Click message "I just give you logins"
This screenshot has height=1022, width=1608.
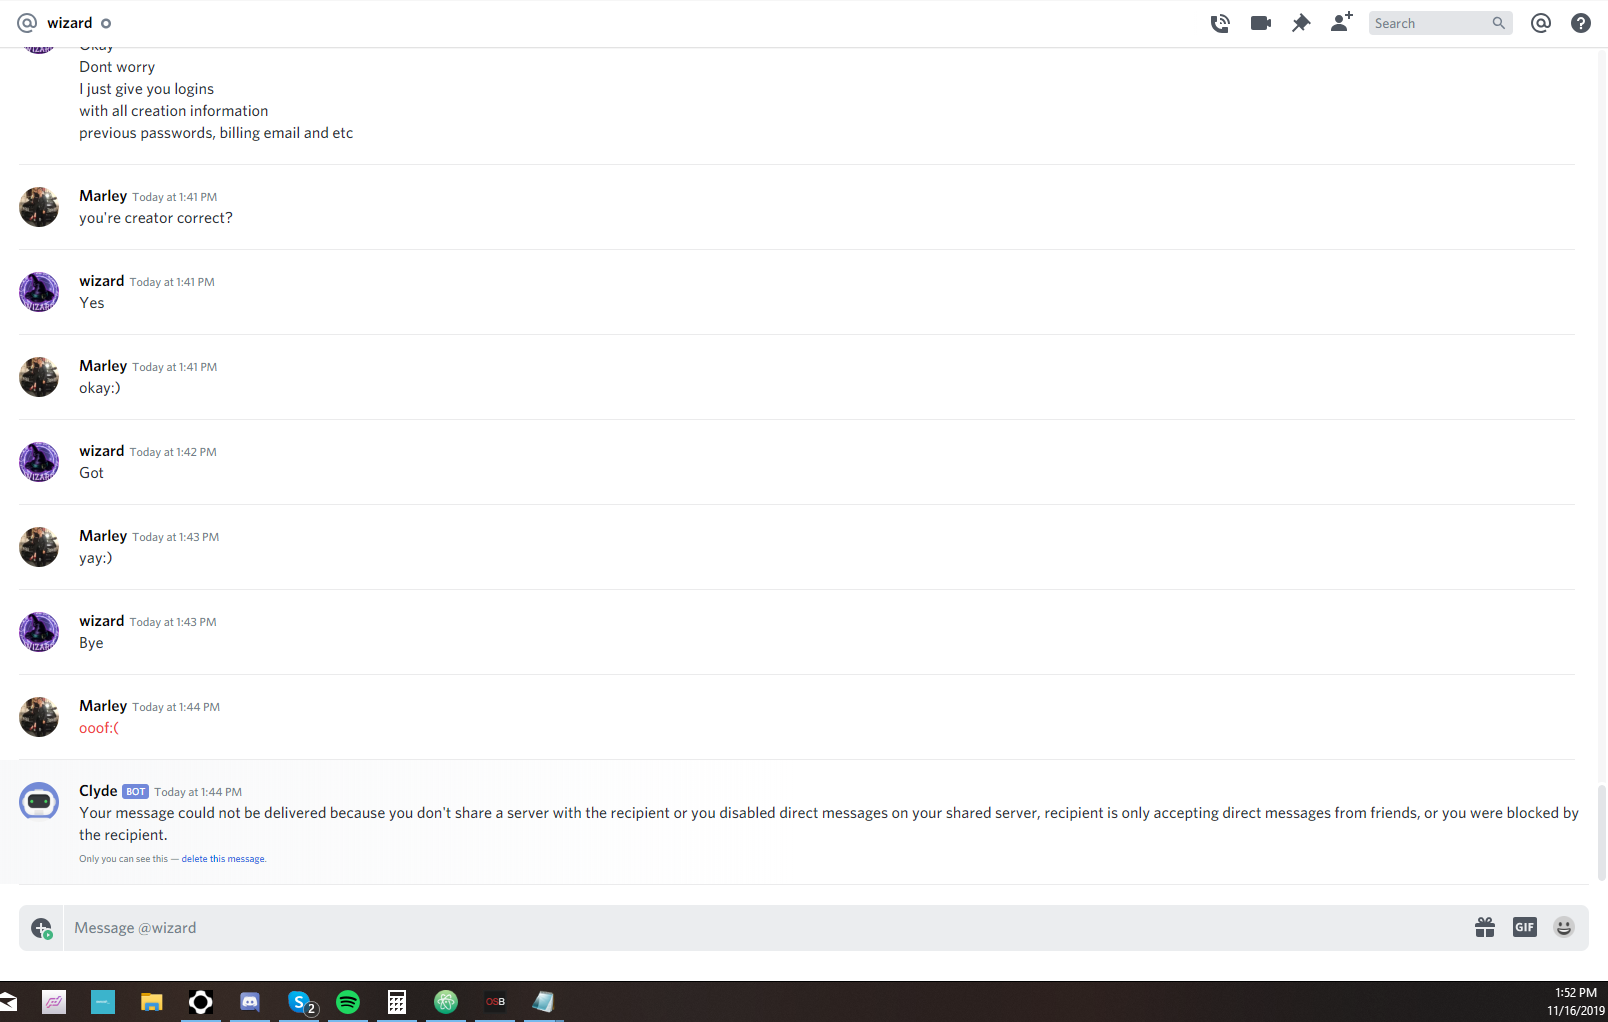pyautogui.click(x=147, y=89)
